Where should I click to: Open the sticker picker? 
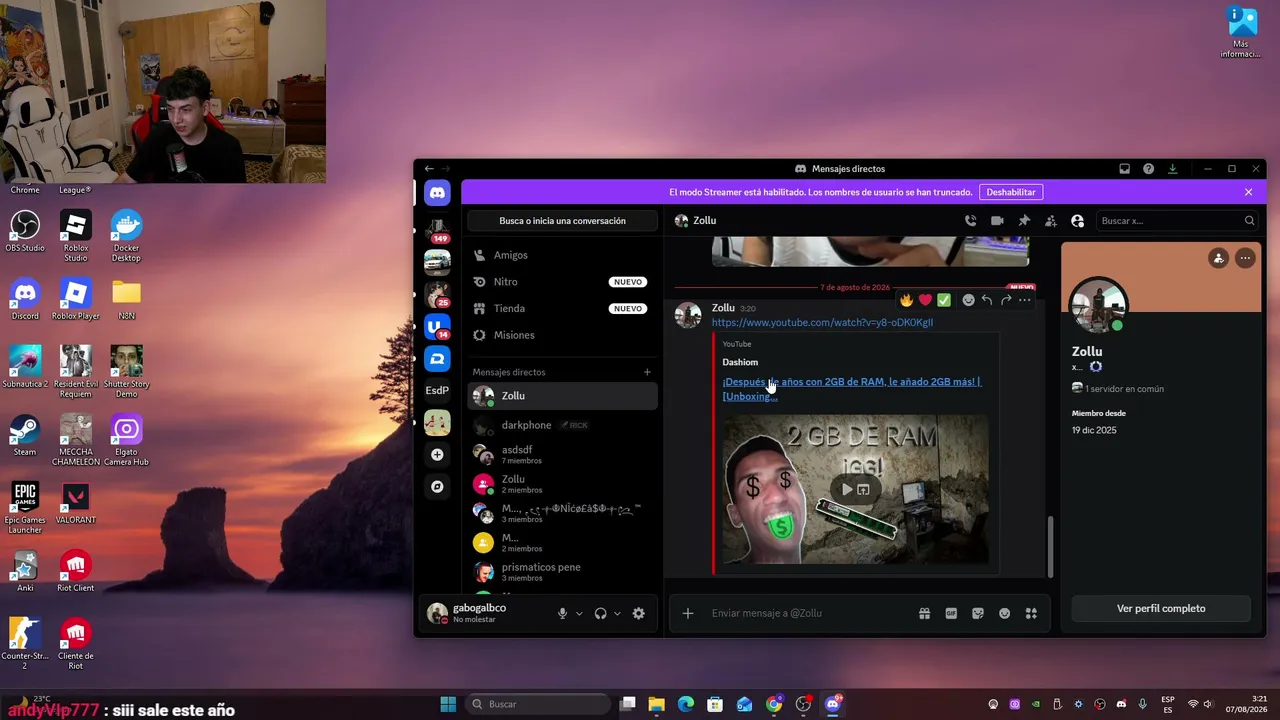[x=978, y=614]
